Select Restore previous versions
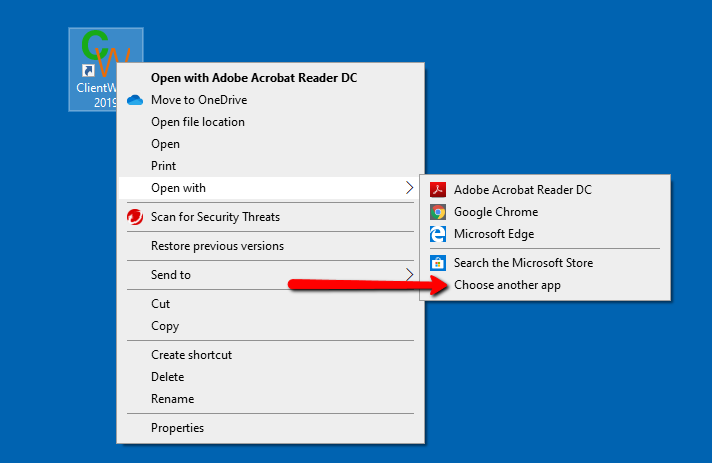712x463 pixels. tap(271, 246)
